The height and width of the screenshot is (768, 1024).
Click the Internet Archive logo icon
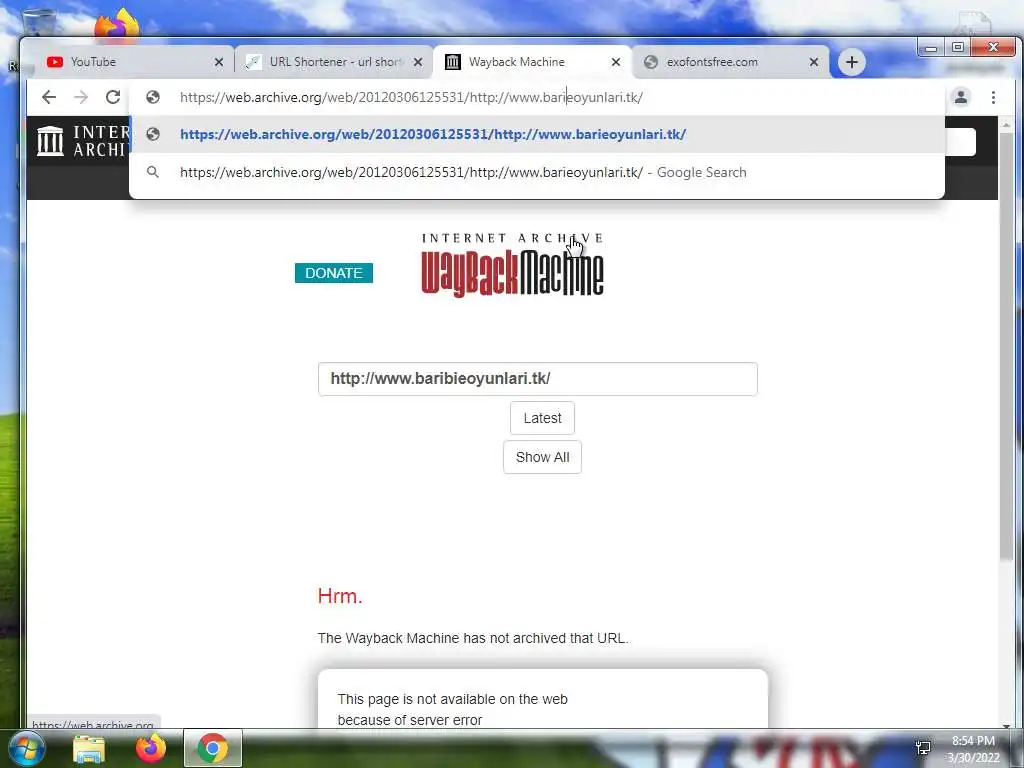pos(50,140)
